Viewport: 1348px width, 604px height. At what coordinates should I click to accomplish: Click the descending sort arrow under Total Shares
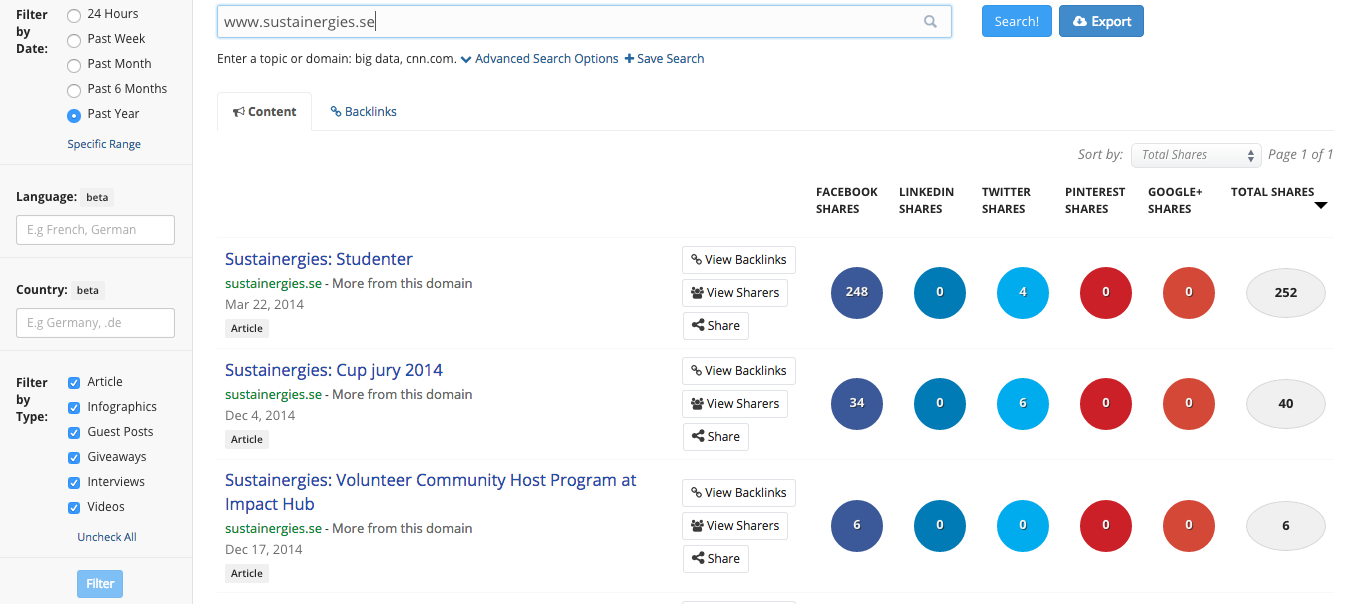click(x=1320, y=206)
